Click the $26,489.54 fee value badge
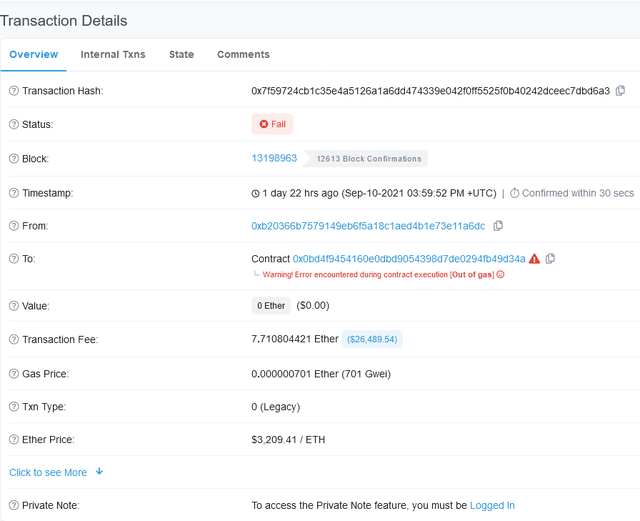The image size is (640, 521). 372,339
